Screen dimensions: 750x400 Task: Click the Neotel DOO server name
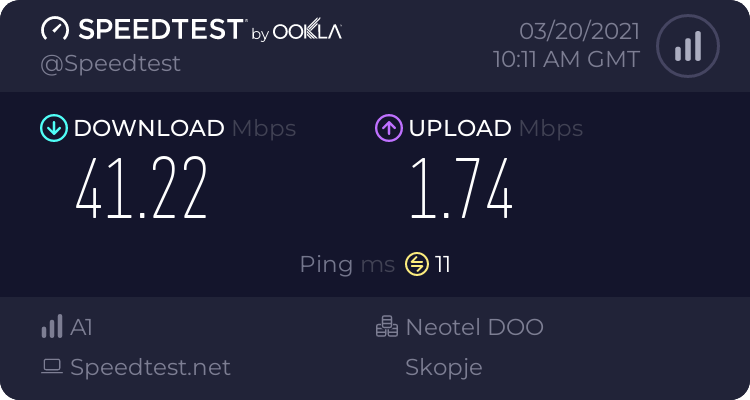[x=474, y=327]
